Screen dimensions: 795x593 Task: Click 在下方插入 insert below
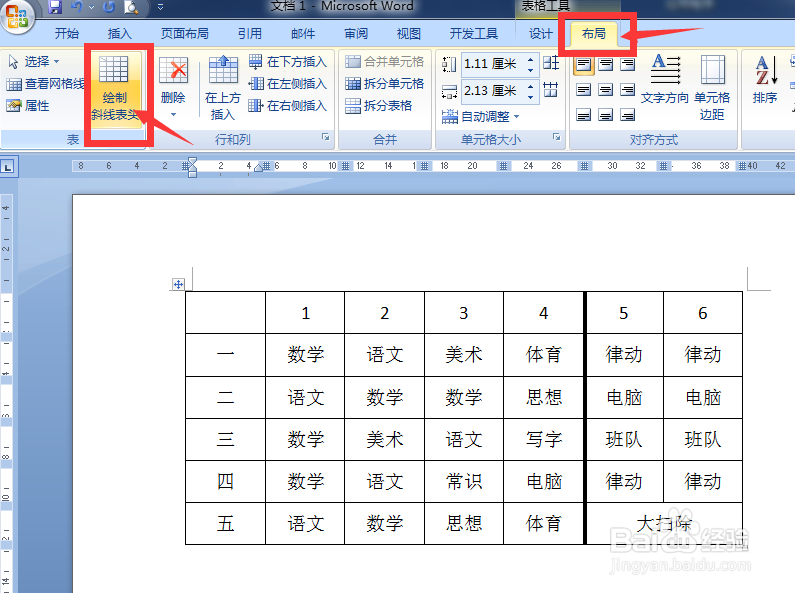click(287, 62)
